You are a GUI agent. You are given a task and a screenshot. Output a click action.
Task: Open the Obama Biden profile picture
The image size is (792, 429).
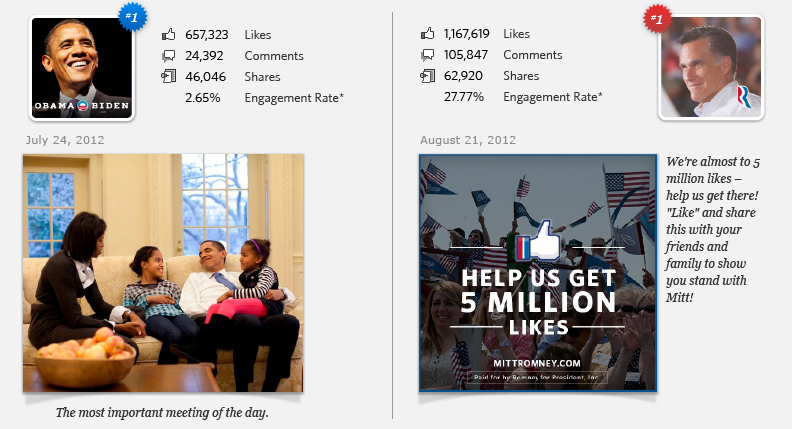[x=82, y=67]
